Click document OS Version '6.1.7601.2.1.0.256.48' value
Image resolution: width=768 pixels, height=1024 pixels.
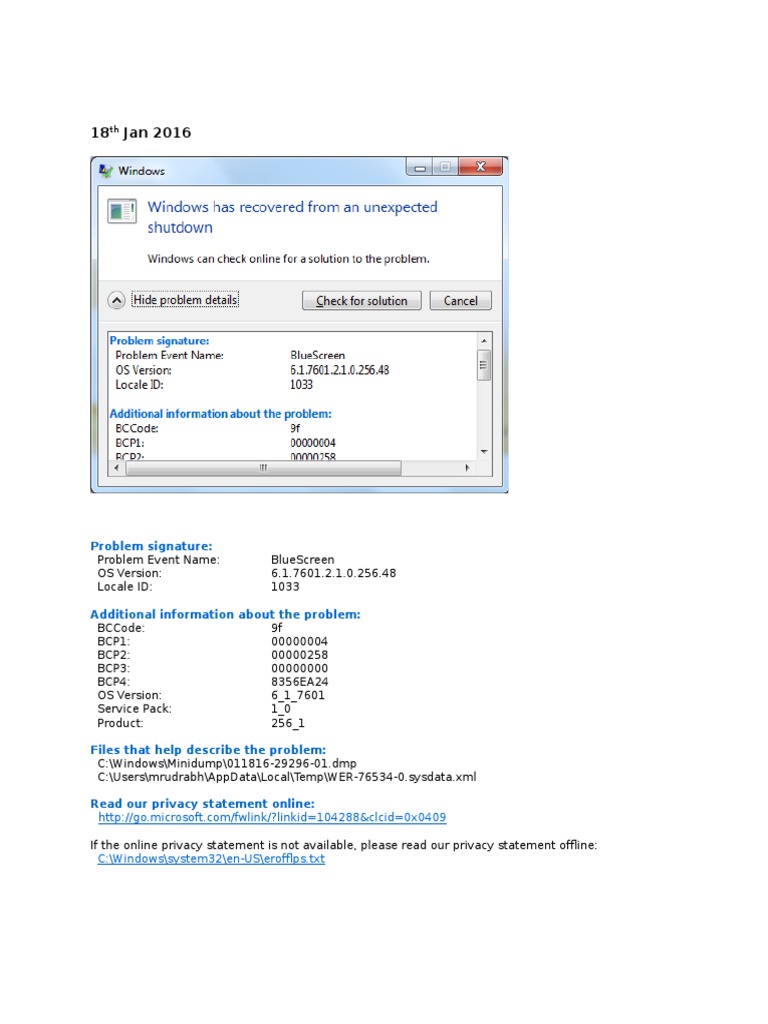pos(333,573)
